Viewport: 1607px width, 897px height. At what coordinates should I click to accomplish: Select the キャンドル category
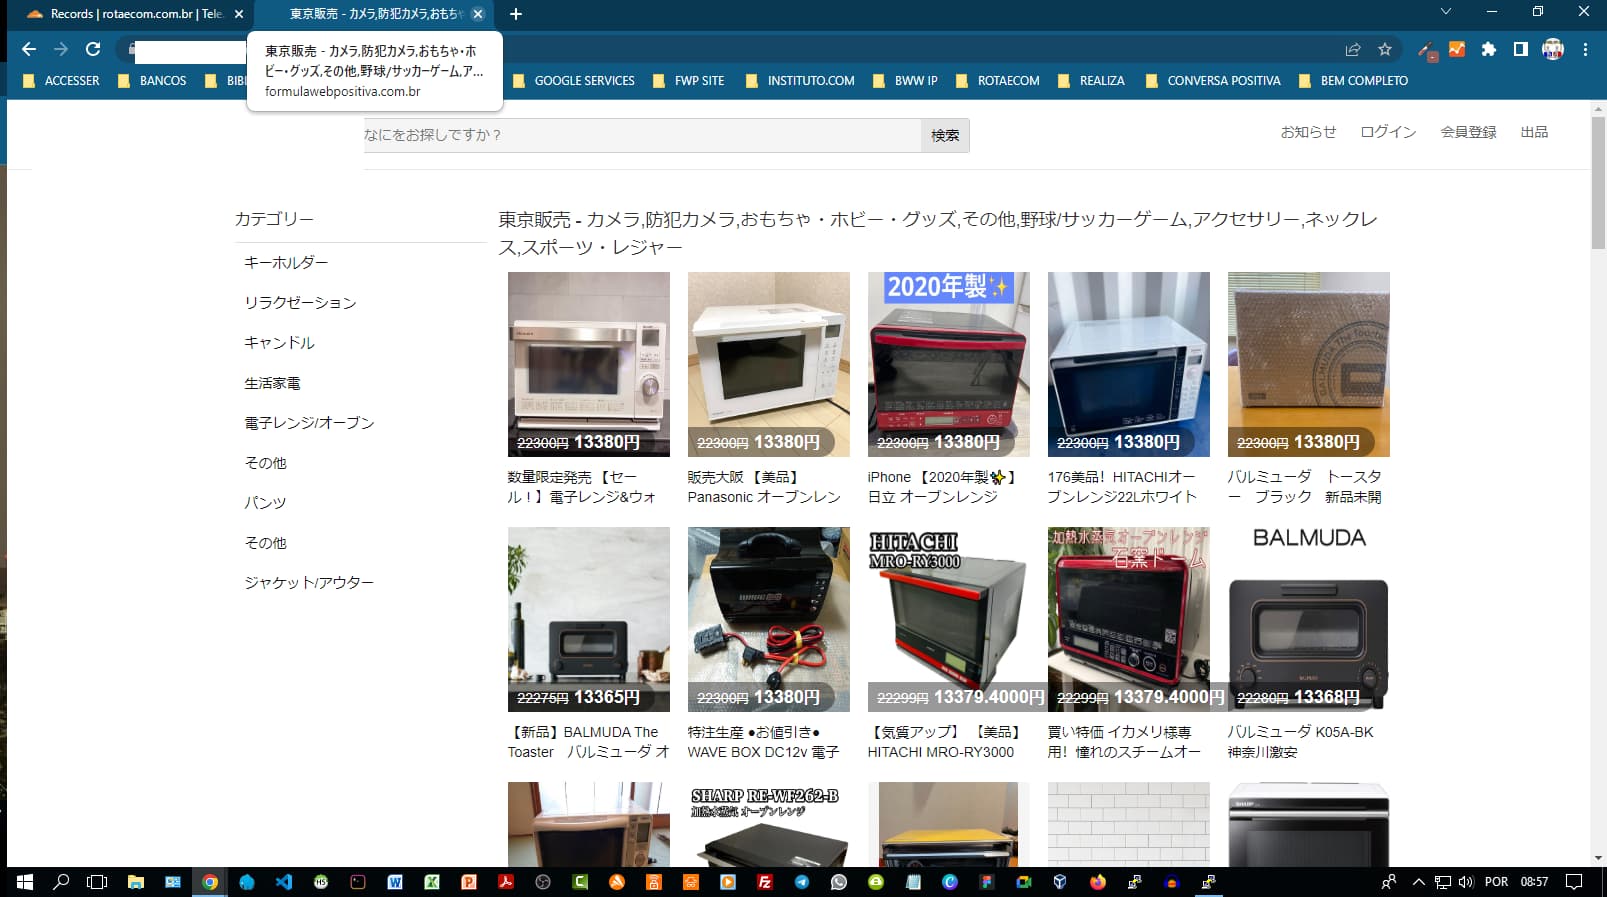pyautogui.click(x=279, y=342)
